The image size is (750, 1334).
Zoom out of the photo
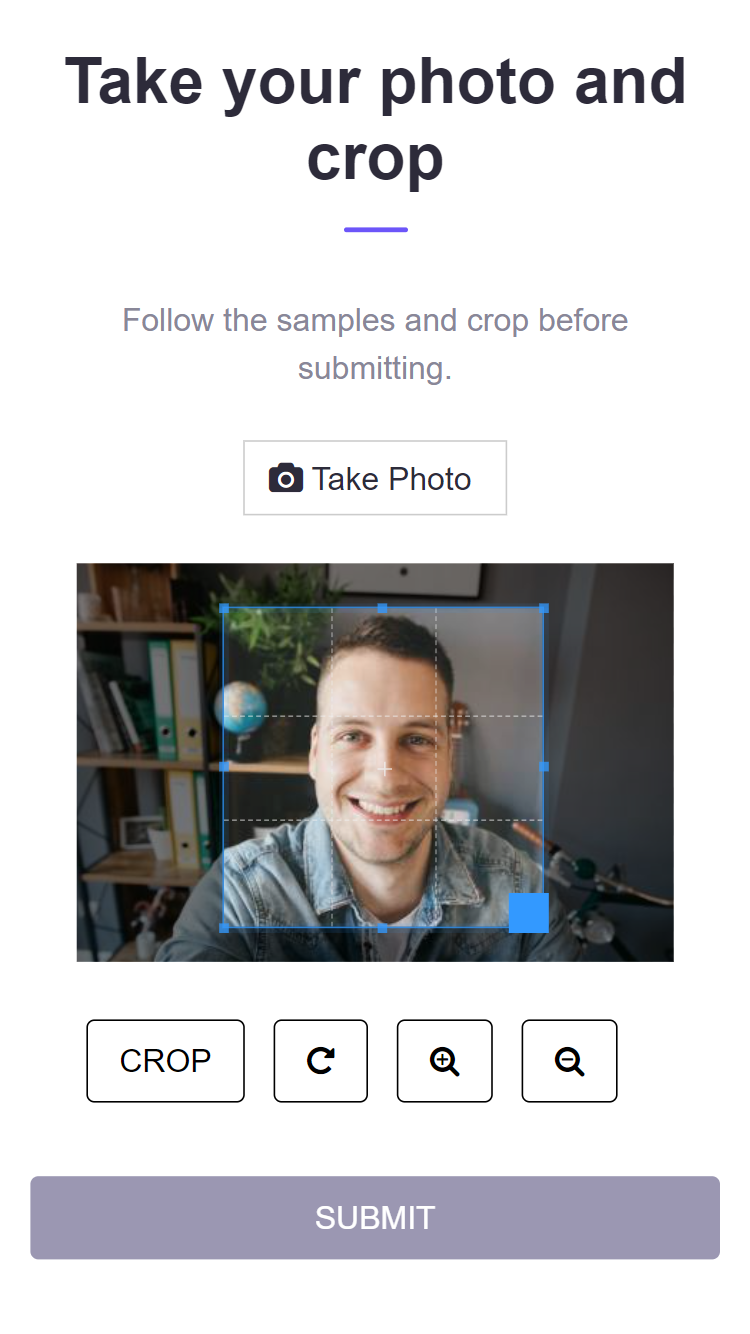pos(569,1061)
